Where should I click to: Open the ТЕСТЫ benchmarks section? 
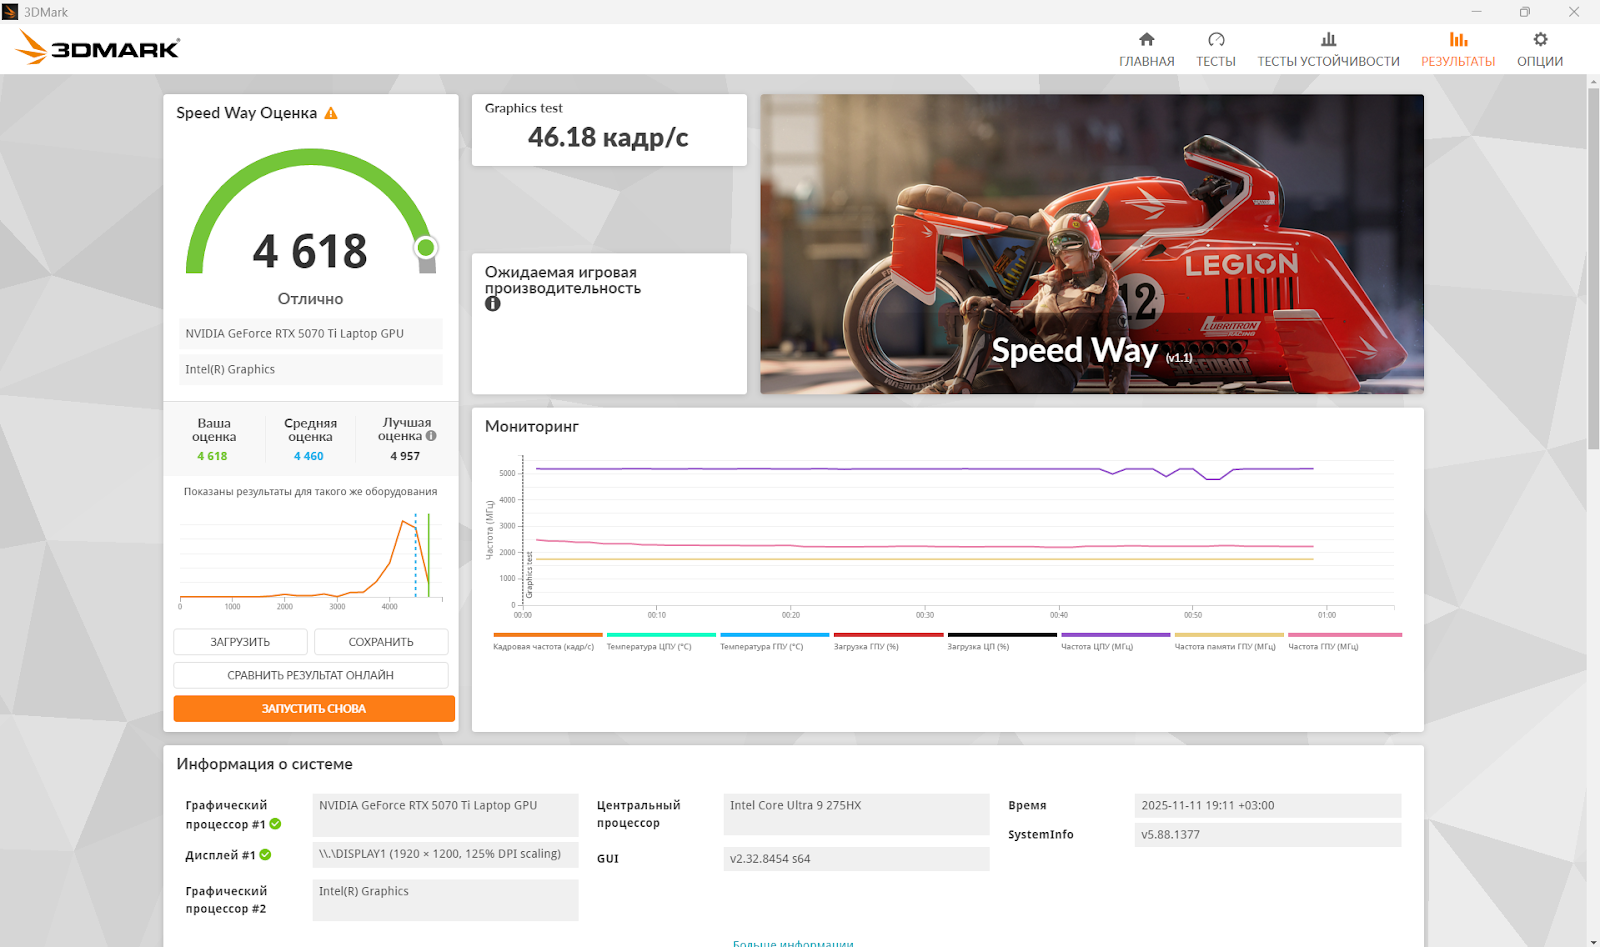tap(1216, 49)
